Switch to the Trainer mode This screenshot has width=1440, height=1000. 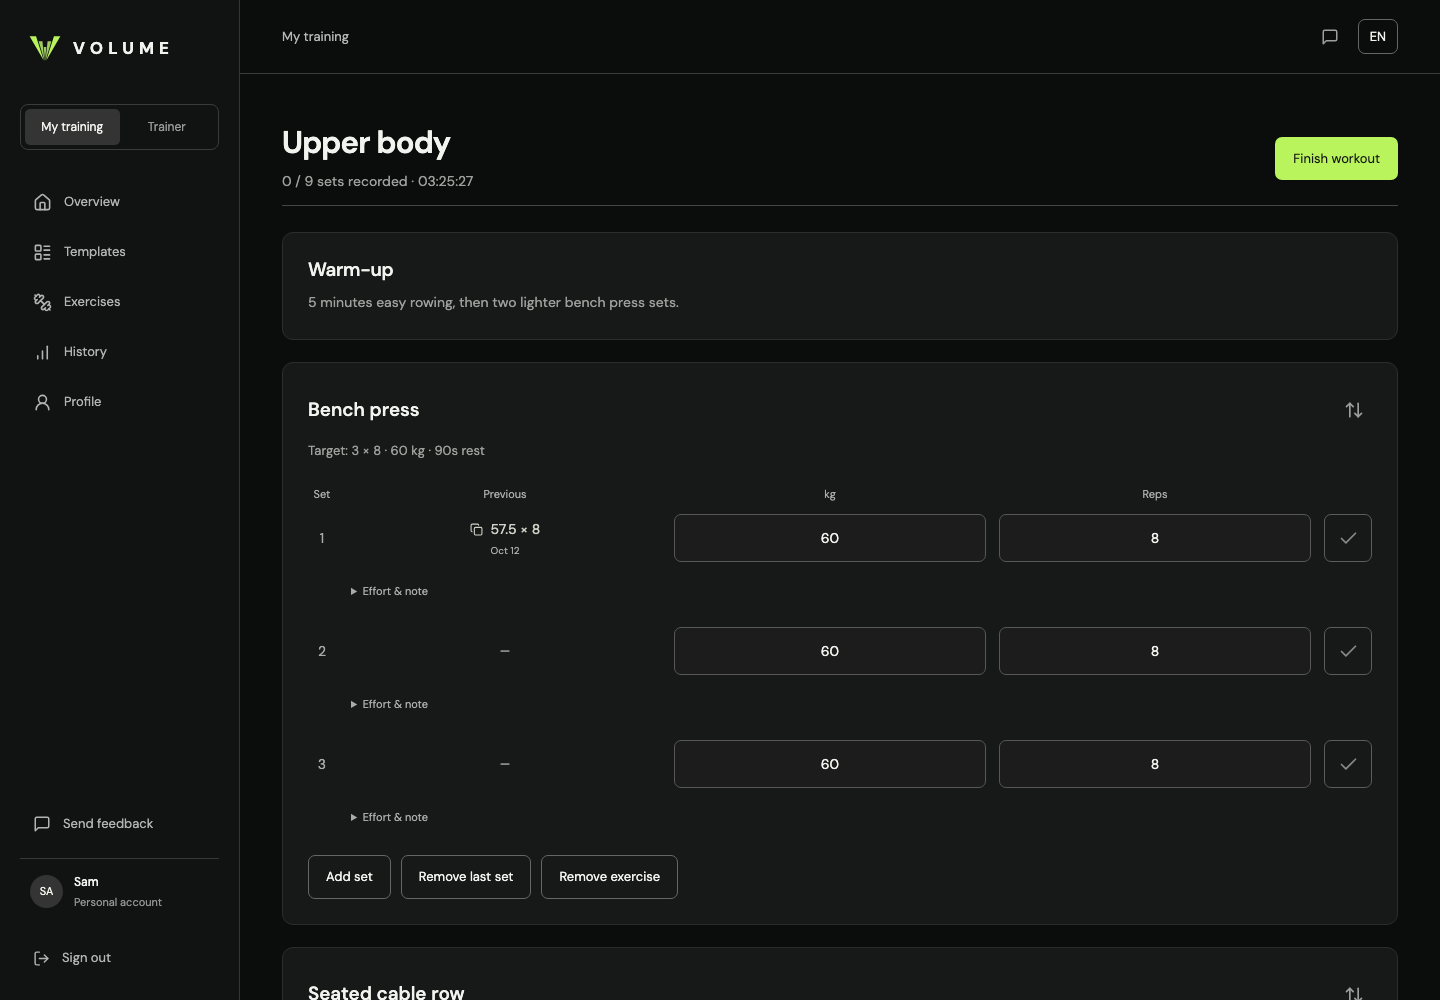click(167, 127)
